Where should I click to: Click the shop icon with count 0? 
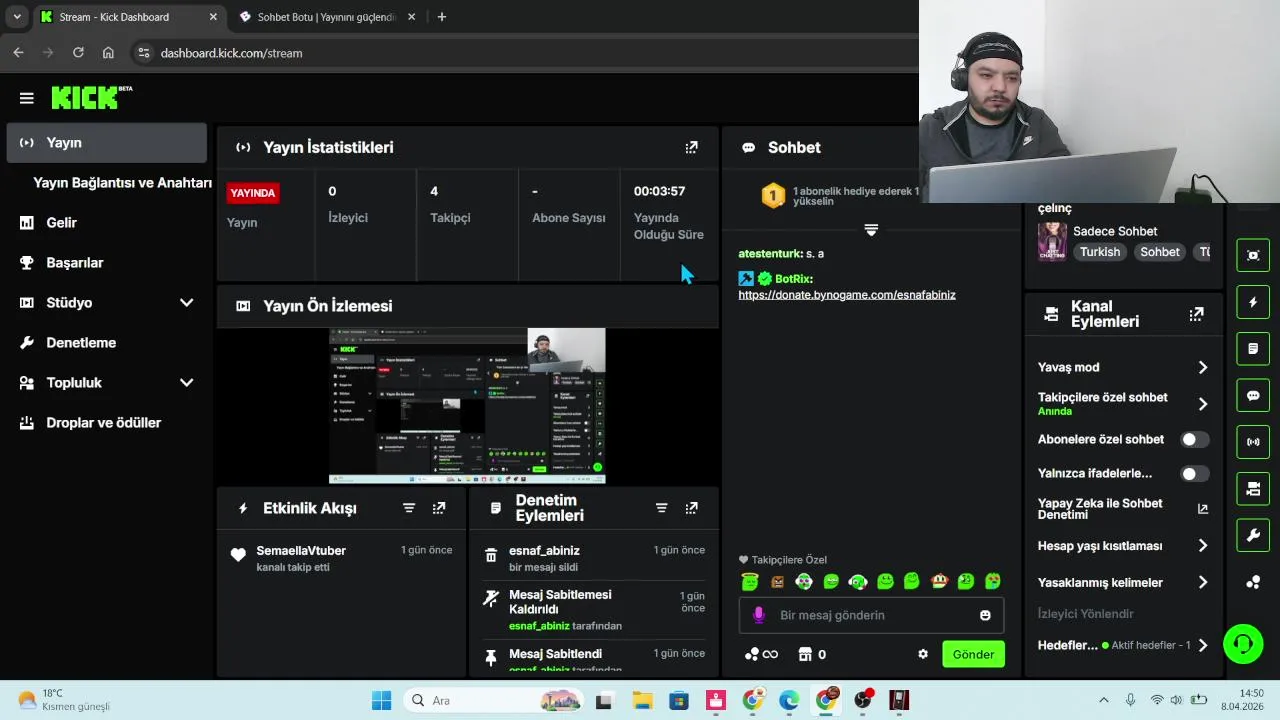click(x=812, y=654)
